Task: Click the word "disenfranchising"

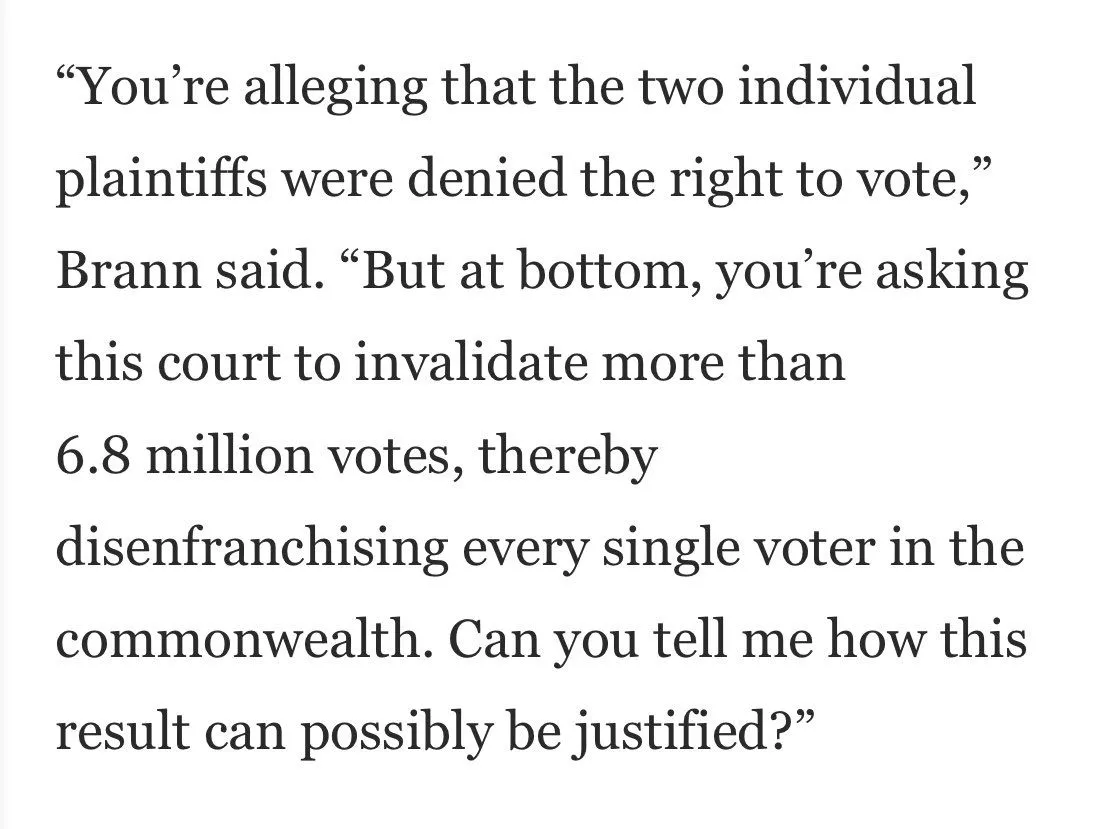Action: [252, 548]
